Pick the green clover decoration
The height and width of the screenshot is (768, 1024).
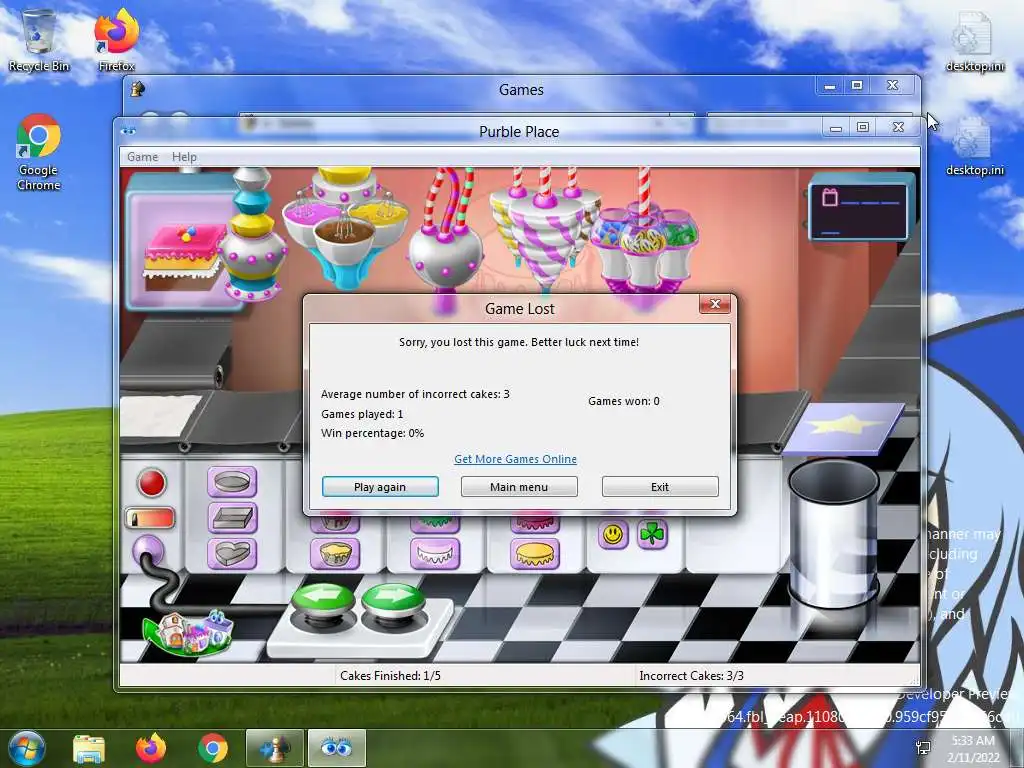652,535
